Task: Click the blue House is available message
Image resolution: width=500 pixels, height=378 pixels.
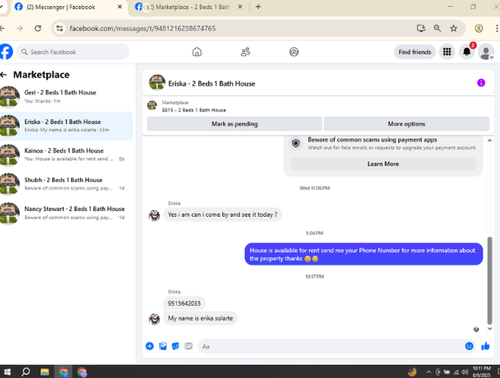Action: point(364,254)
